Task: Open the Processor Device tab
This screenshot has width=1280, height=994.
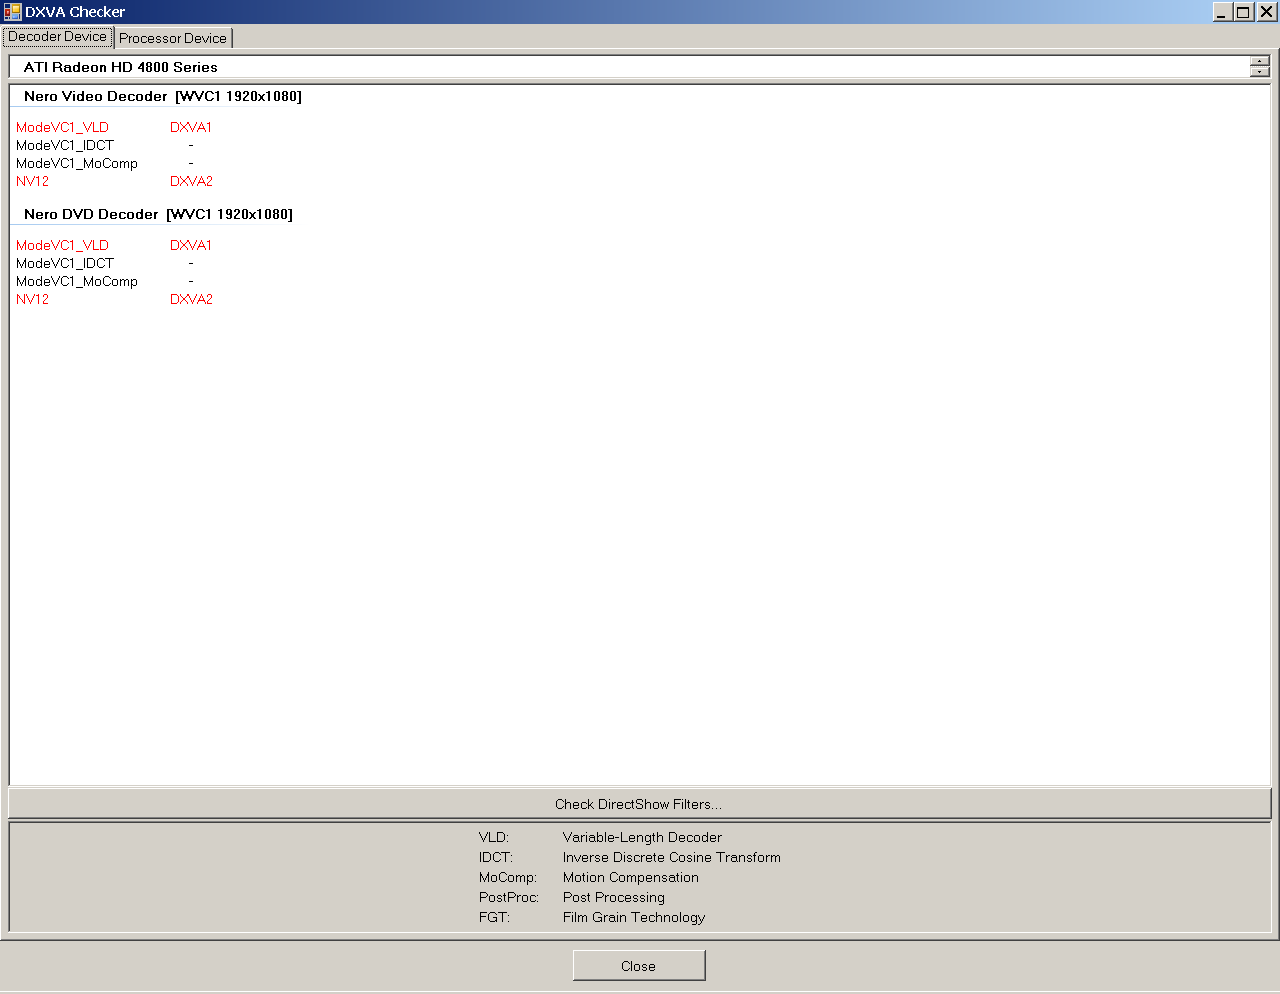Action: point(173,38)
